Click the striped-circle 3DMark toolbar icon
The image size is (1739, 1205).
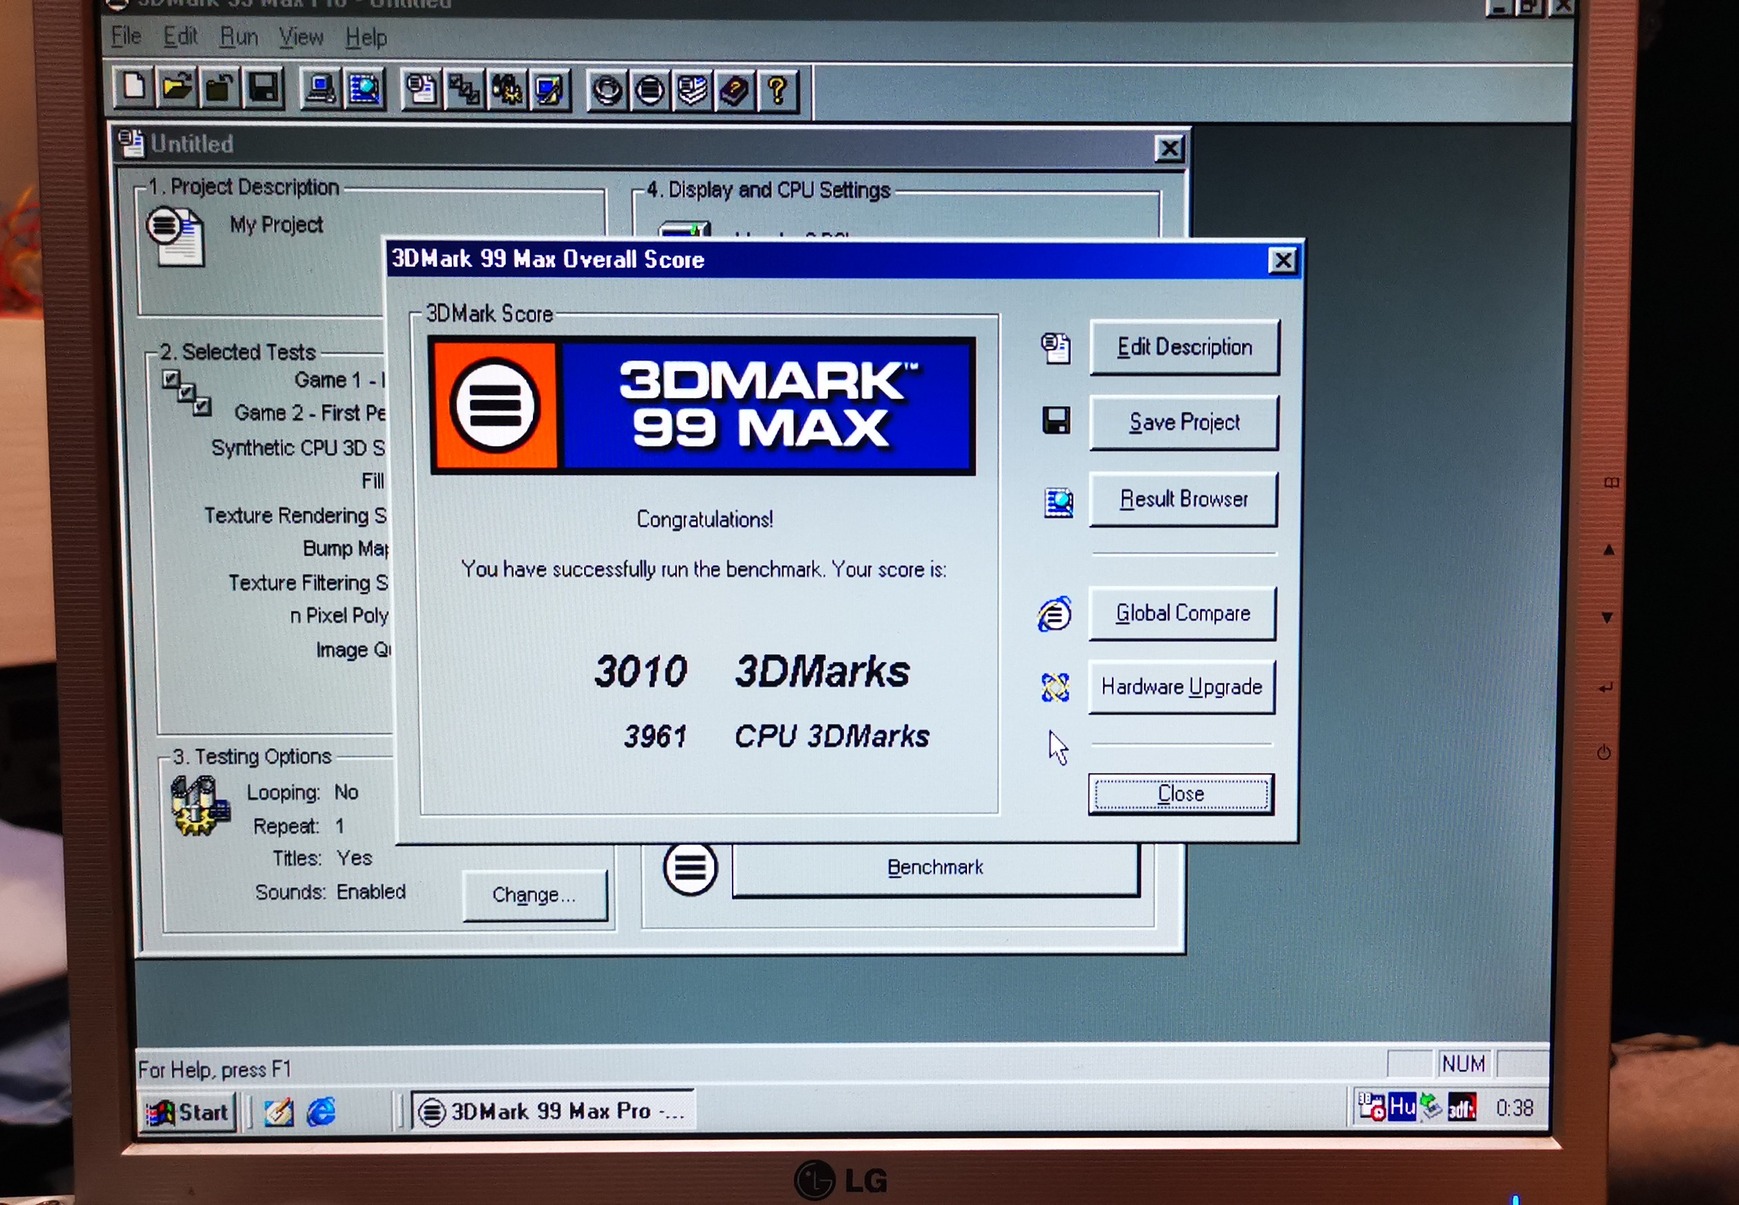(649, 92)
